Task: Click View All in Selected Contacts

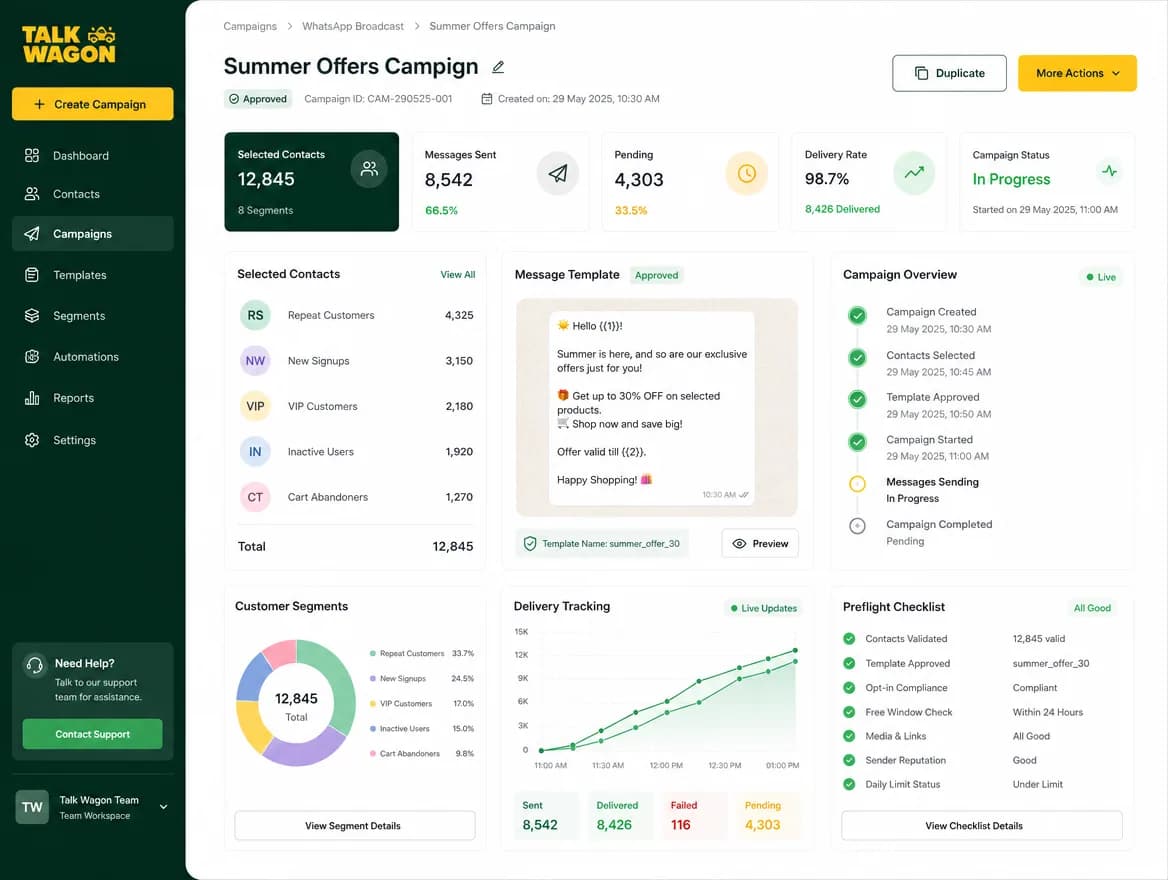Action: tap(457, 275)
